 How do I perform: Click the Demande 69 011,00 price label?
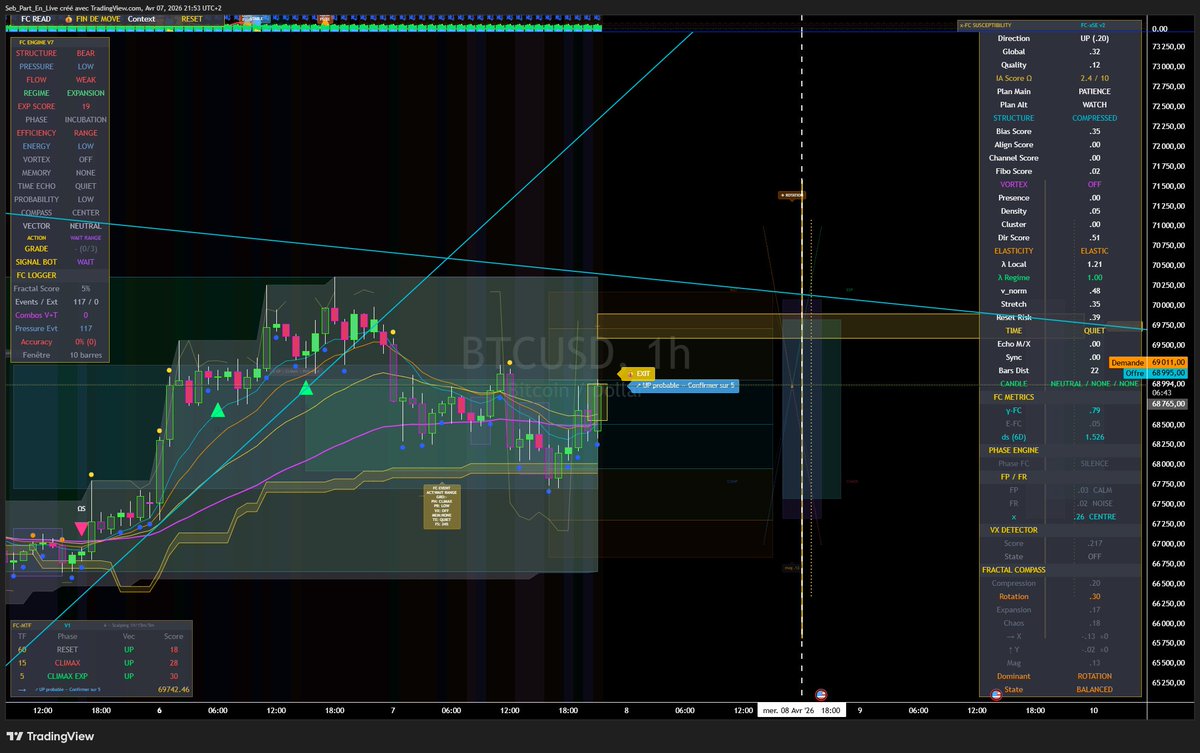[1148, 362]
